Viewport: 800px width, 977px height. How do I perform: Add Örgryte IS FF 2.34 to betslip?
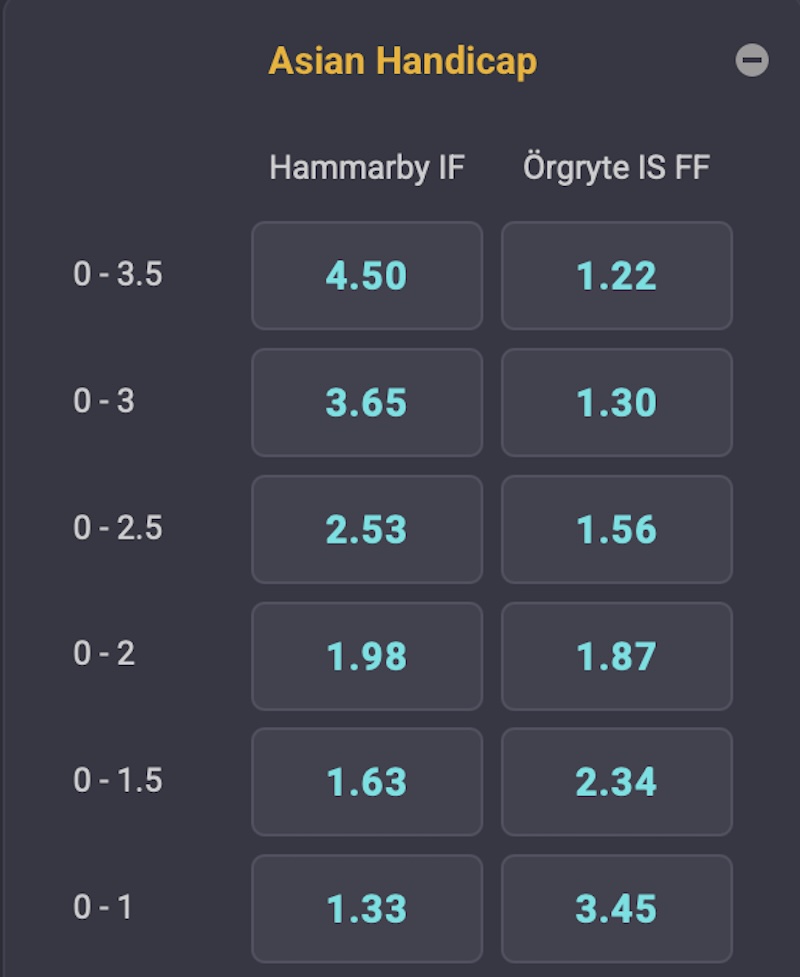[x=616, y=782]
